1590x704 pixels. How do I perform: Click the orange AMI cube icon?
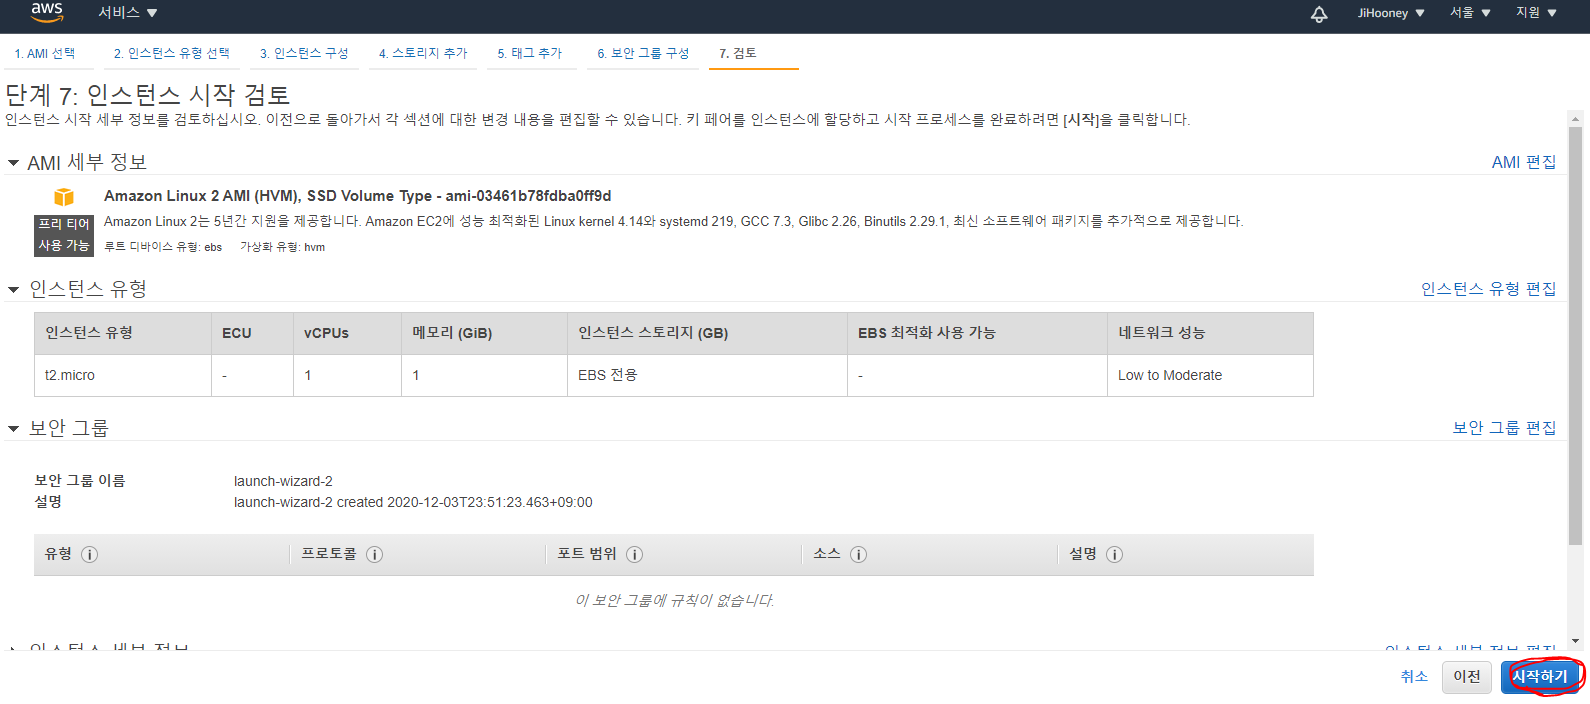64,197
